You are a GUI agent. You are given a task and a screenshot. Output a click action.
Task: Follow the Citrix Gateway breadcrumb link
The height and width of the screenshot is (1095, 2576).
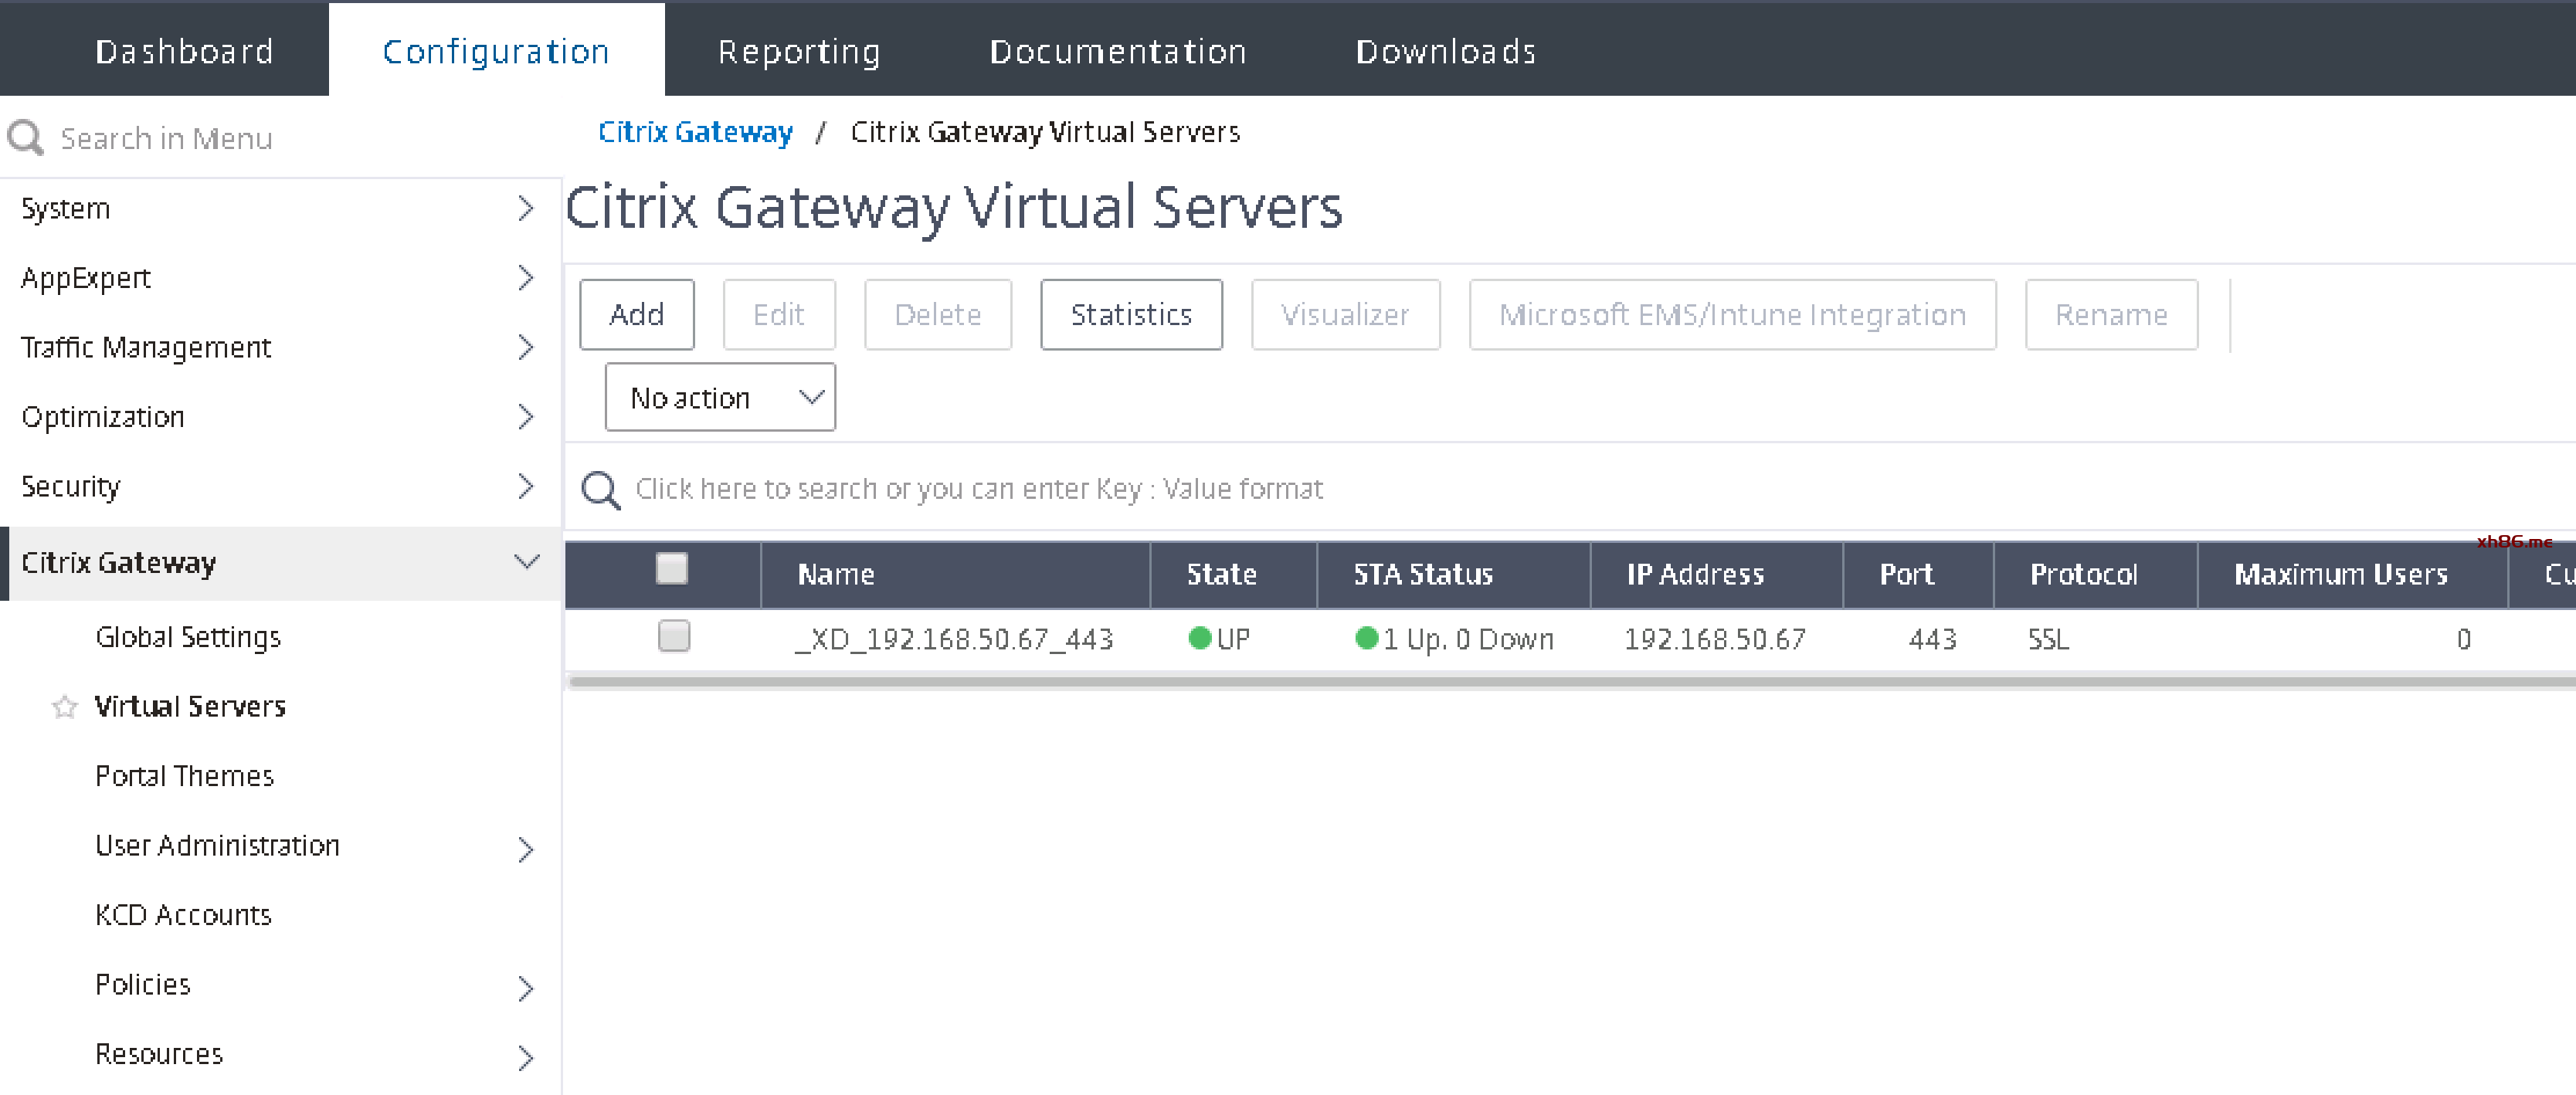click(x=695, y=132)
